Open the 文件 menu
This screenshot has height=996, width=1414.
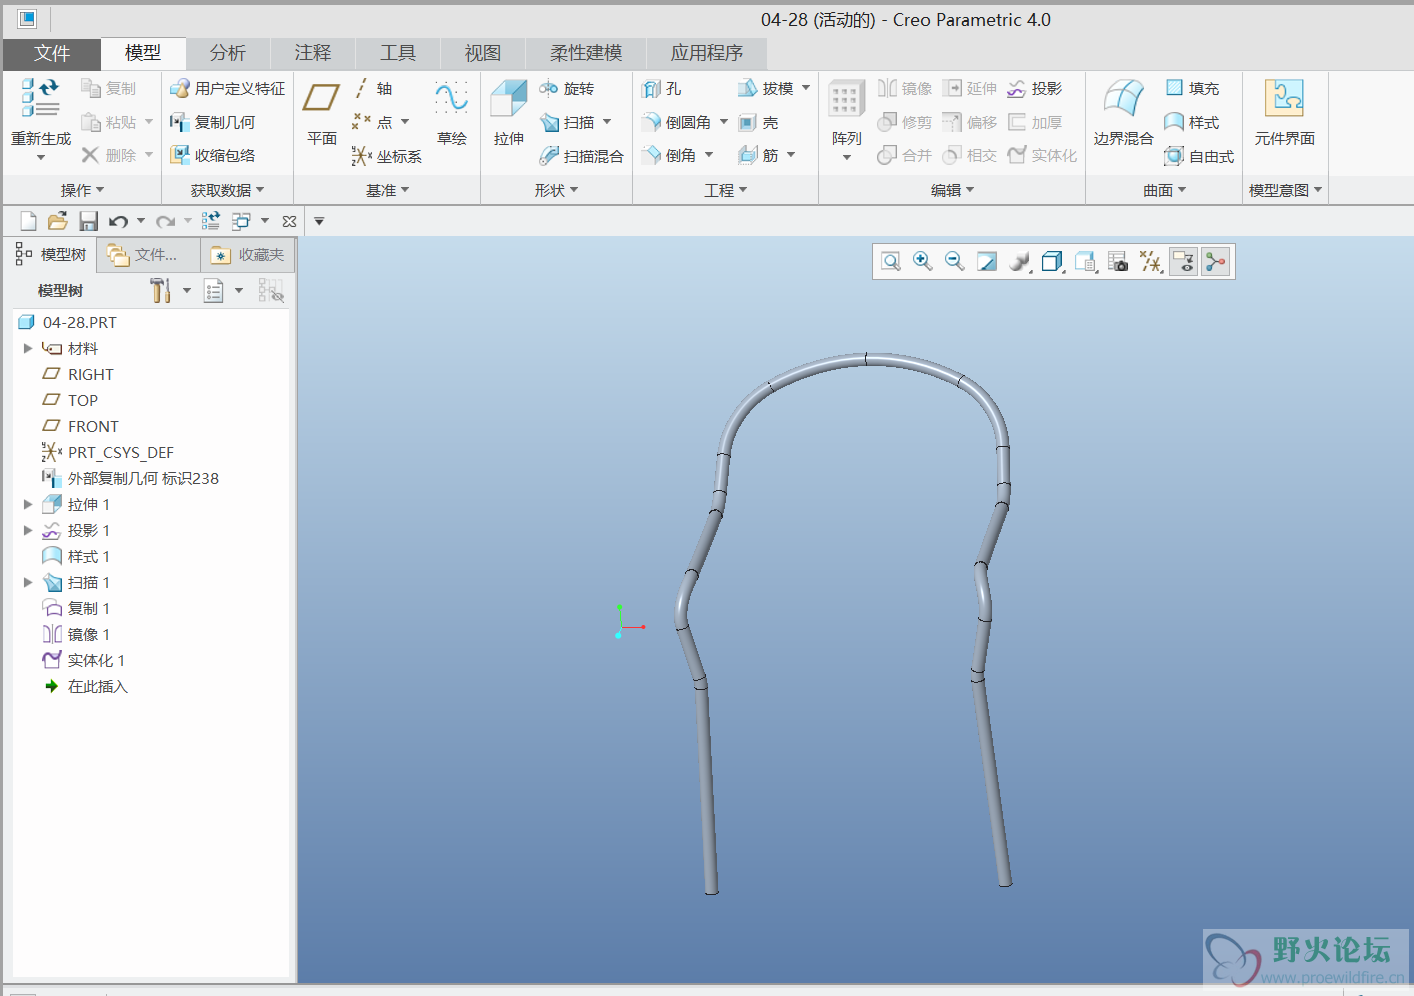52,53
